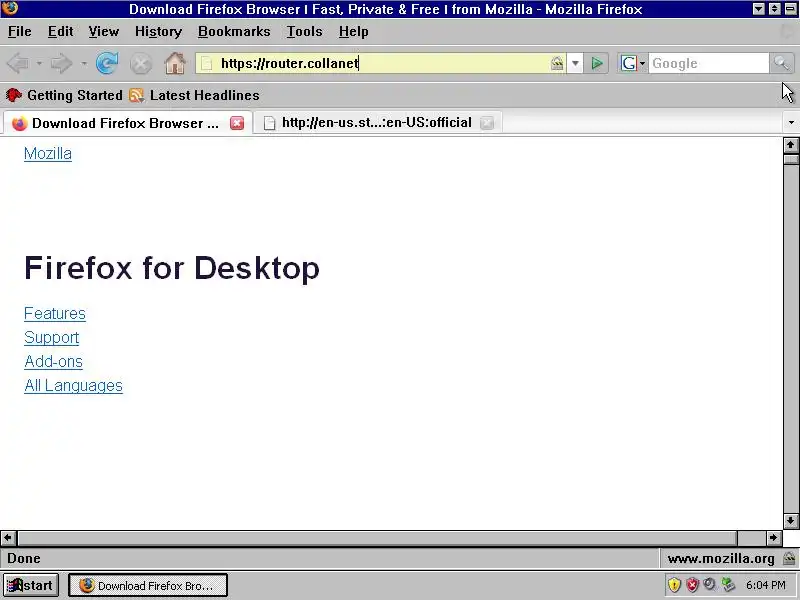Close the en-US:official tab

pyautogui.click(x=487, y=123)
